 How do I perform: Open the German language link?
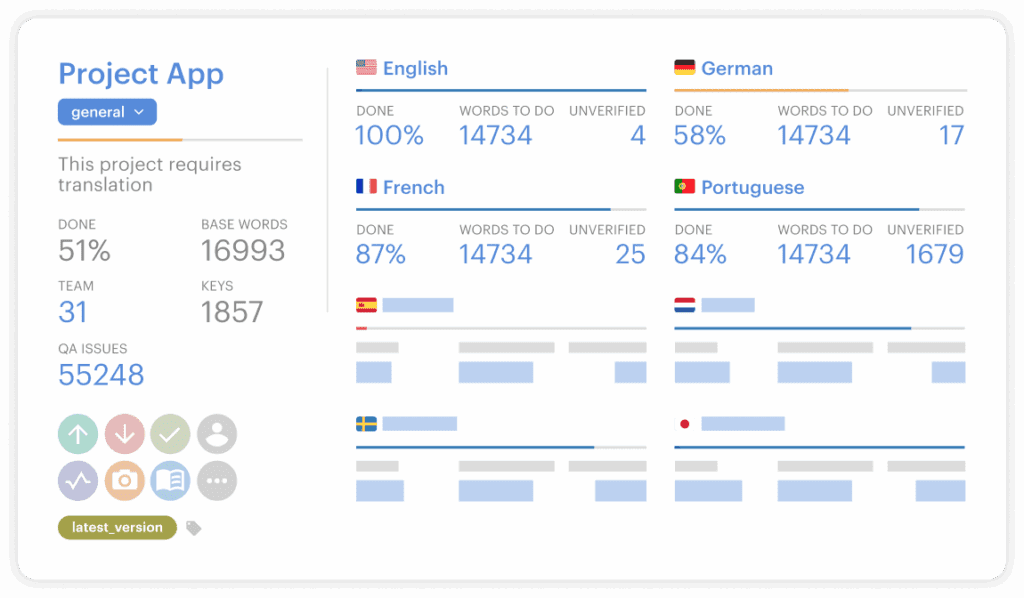(x=737, y=69)
